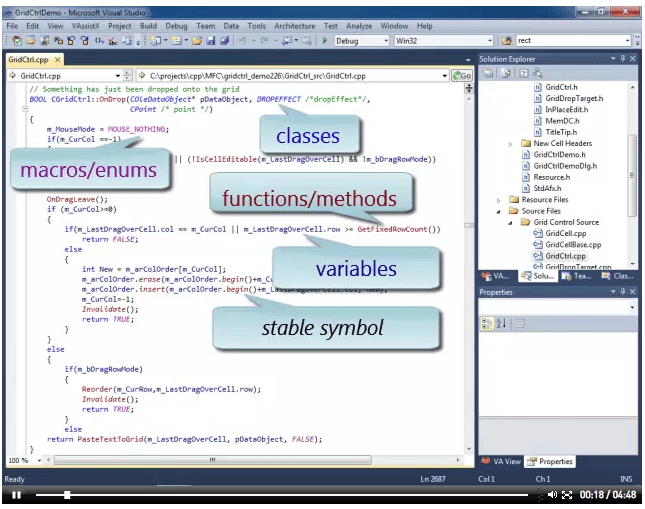Click the Undo toolbar icon
The width and height of the screenshot is (645, 509).
pos(242,40)
